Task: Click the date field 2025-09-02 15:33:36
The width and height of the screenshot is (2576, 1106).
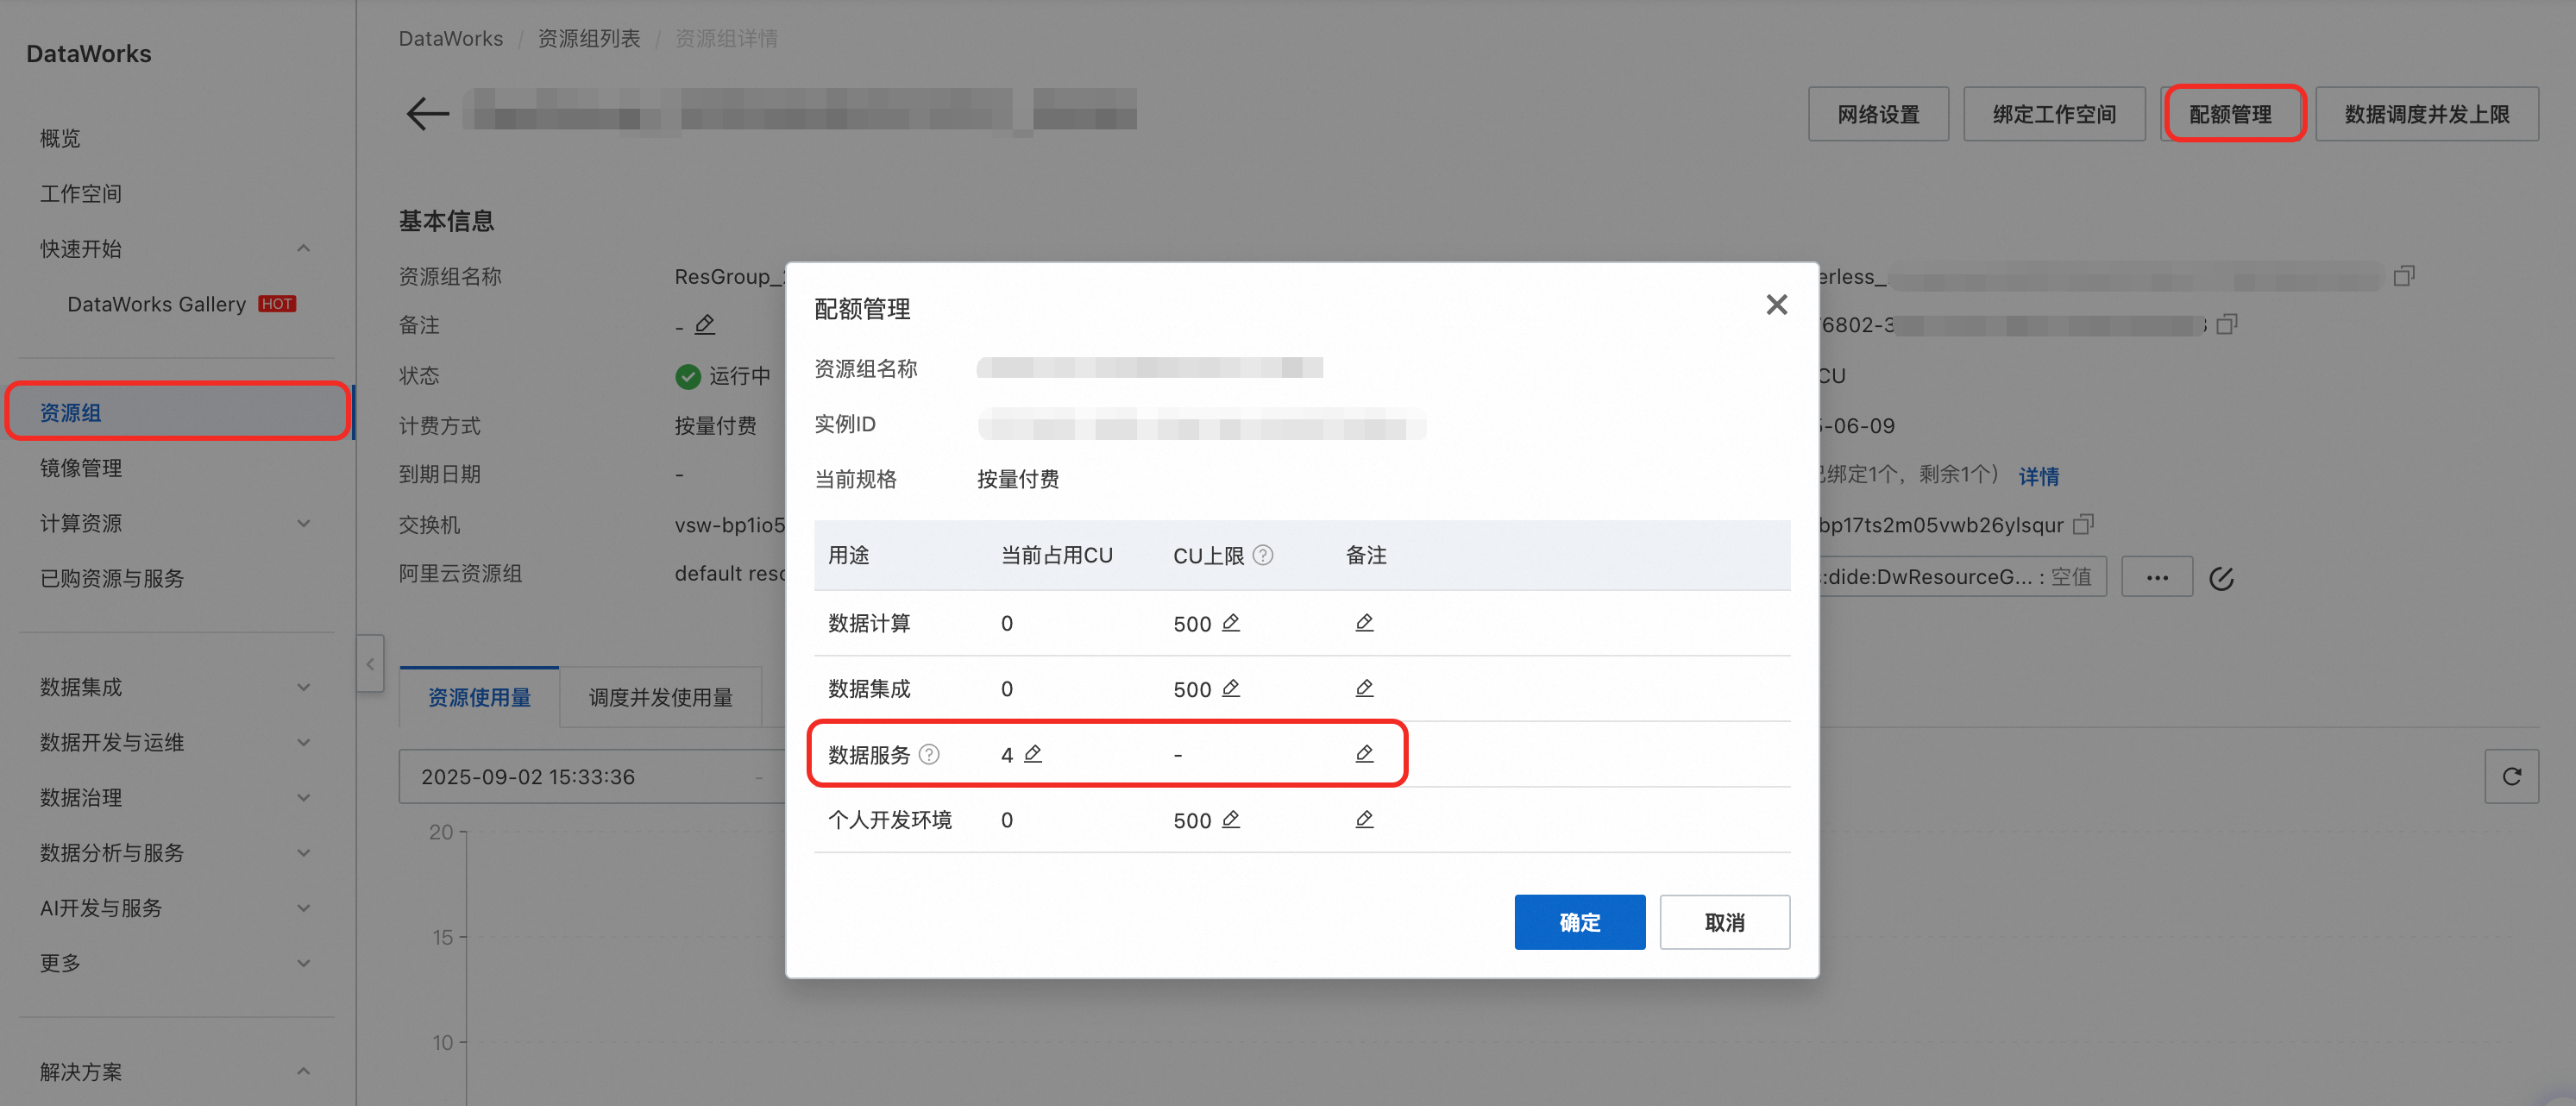Action: click(x=528, y=776)
